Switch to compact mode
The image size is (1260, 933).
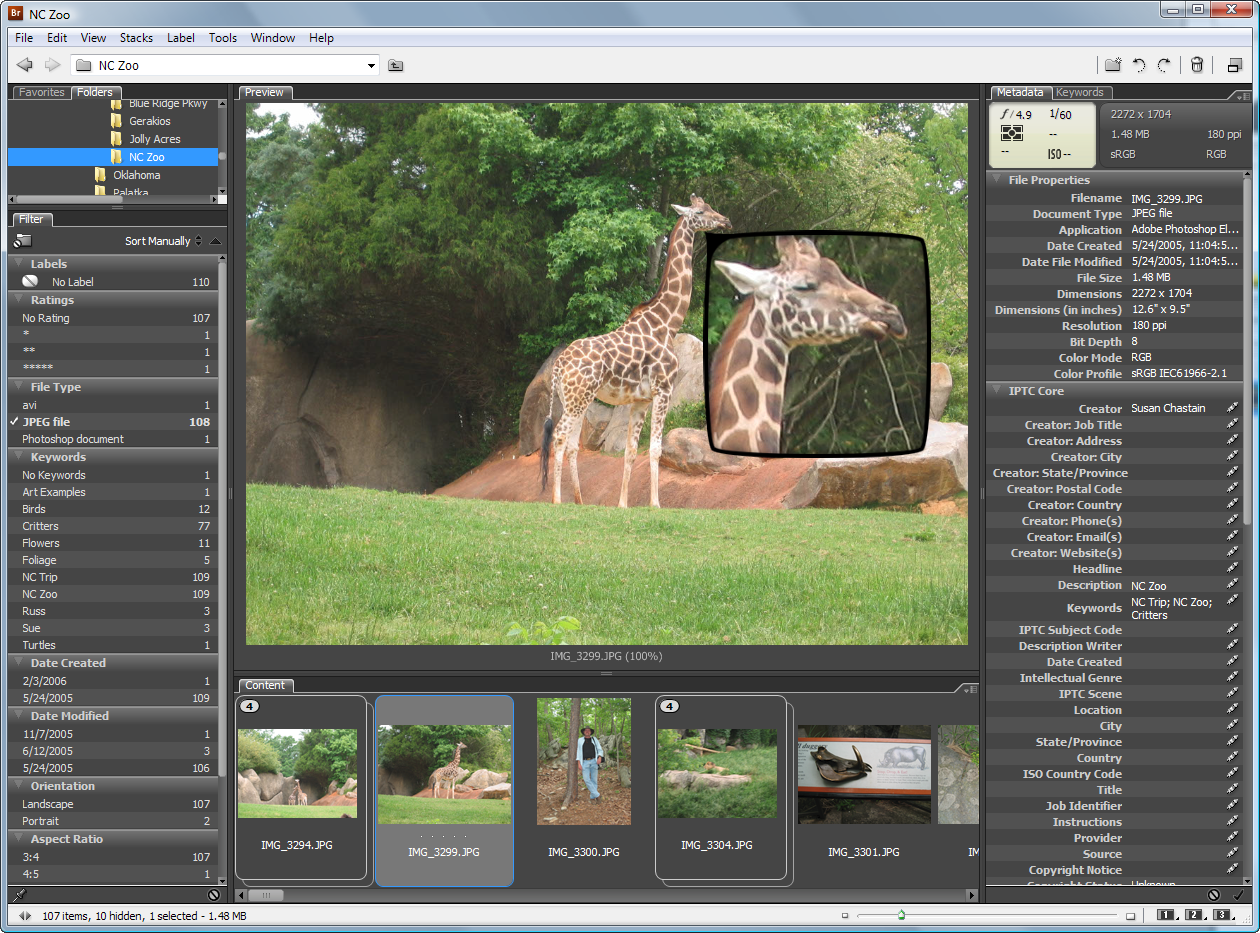point(1234,66)
